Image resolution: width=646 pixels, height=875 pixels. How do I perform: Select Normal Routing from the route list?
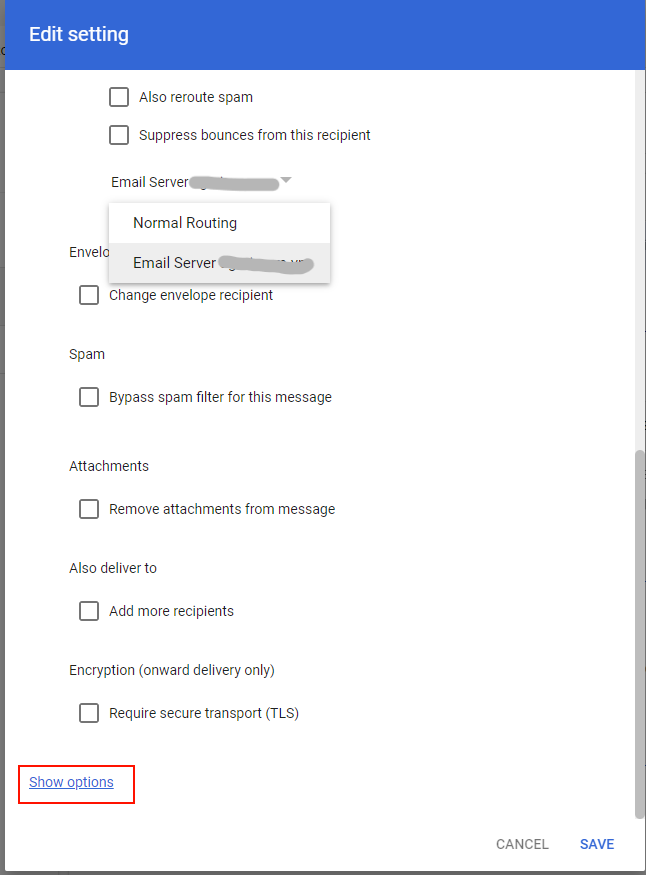[185, 223]
